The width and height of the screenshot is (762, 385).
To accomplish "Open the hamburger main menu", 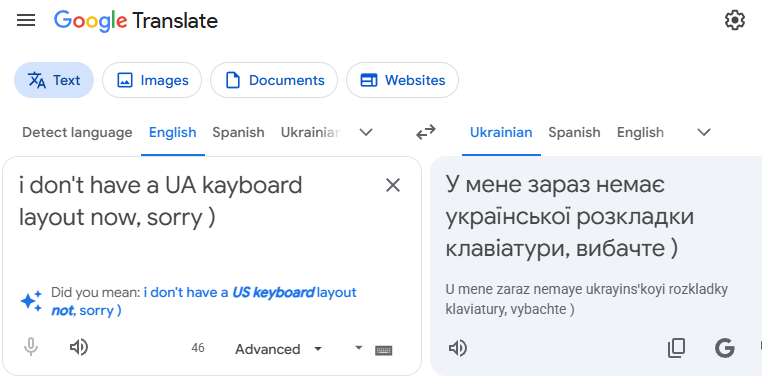I will 26,20.
